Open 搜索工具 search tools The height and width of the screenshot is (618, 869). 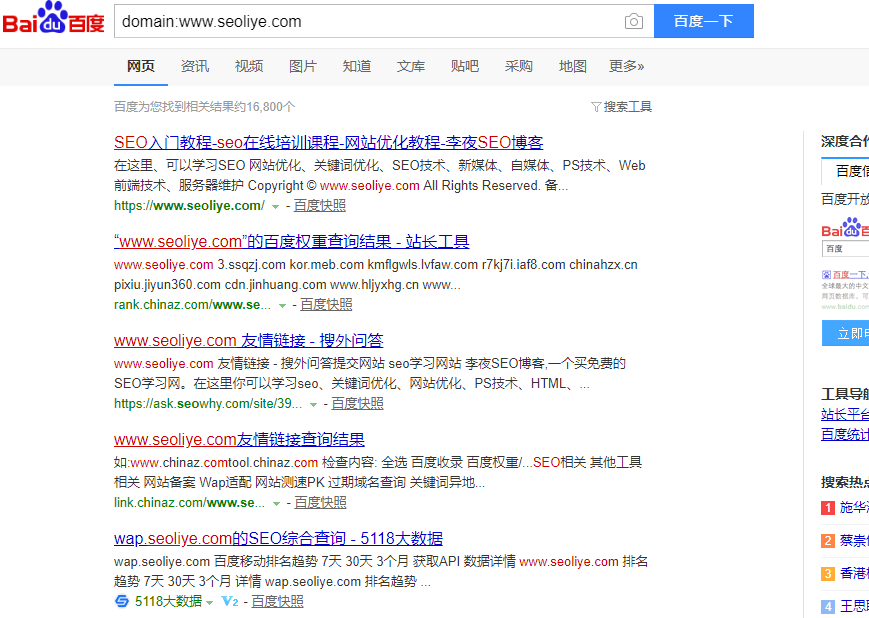627,107
